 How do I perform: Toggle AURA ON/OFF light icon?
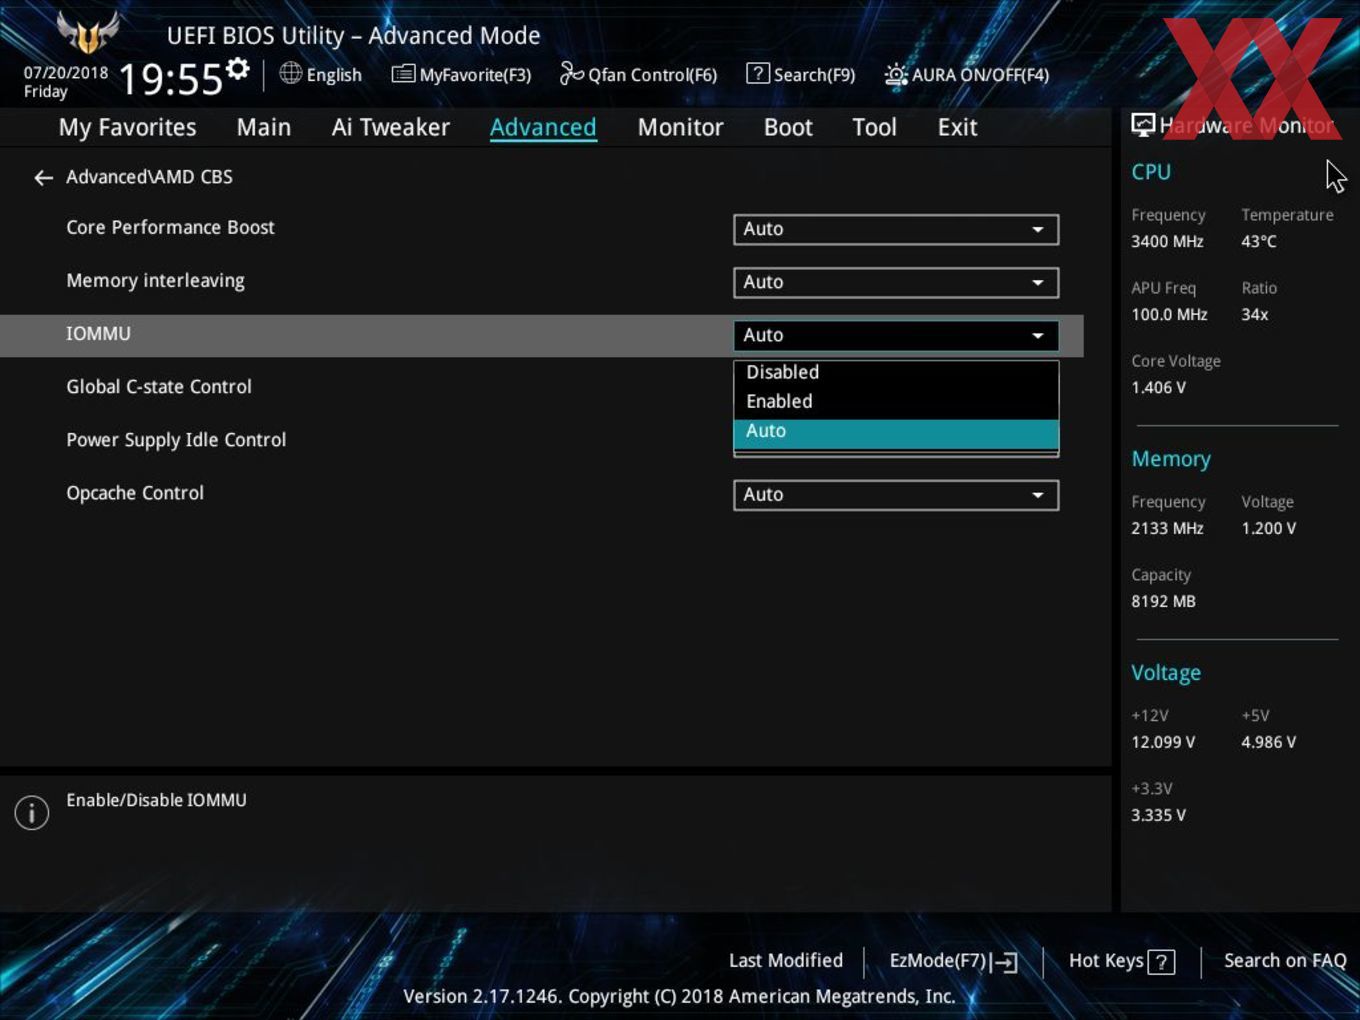[896, 74]
